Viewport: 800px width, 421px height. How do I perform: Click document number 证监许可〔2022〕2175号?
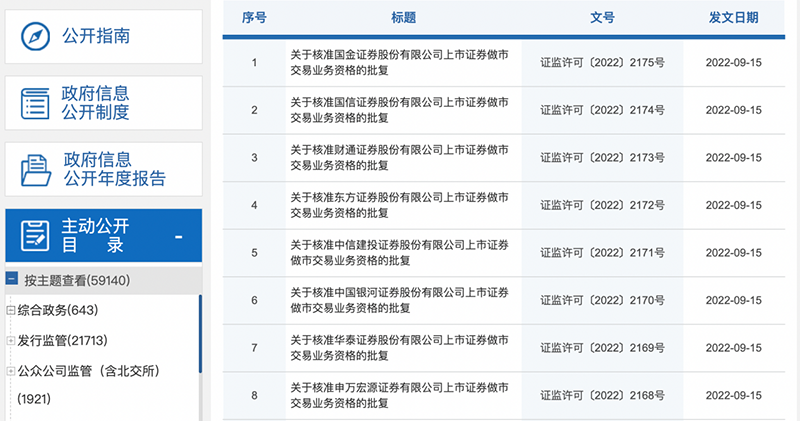(603, 63)
